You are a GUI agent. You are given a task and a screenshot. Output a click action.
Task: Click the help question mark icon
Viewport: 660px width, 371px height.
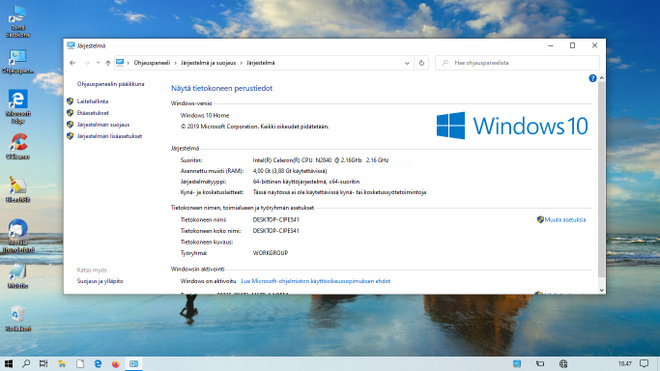592,78
